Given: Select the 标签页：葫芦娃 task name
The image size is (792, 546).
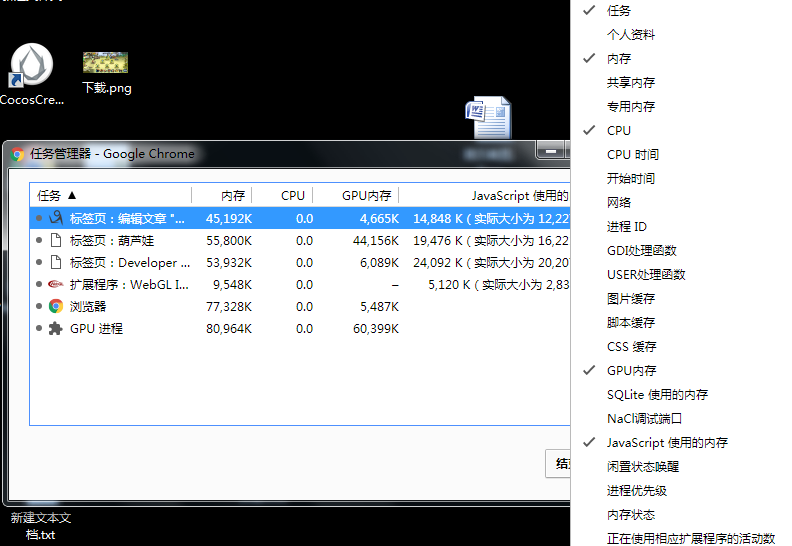Looking at the screenshot, I should 112,240.
